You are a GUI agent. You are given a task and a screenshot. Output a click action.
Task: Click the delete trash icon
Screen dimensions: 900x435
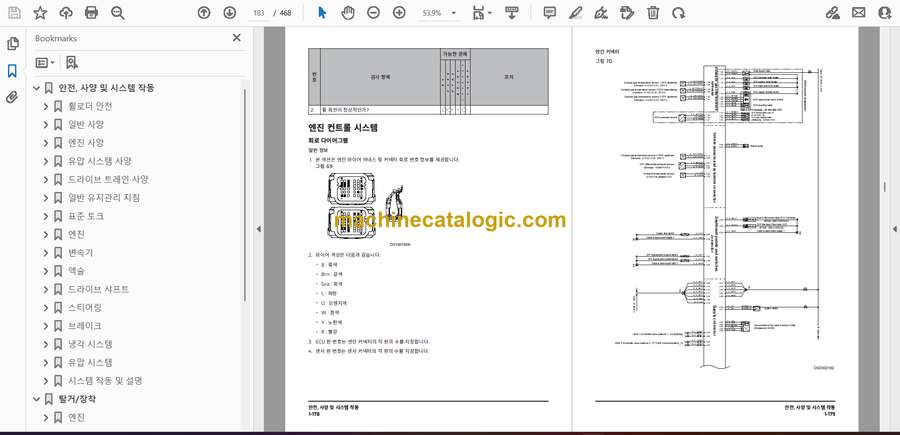(x=653, y=13)
